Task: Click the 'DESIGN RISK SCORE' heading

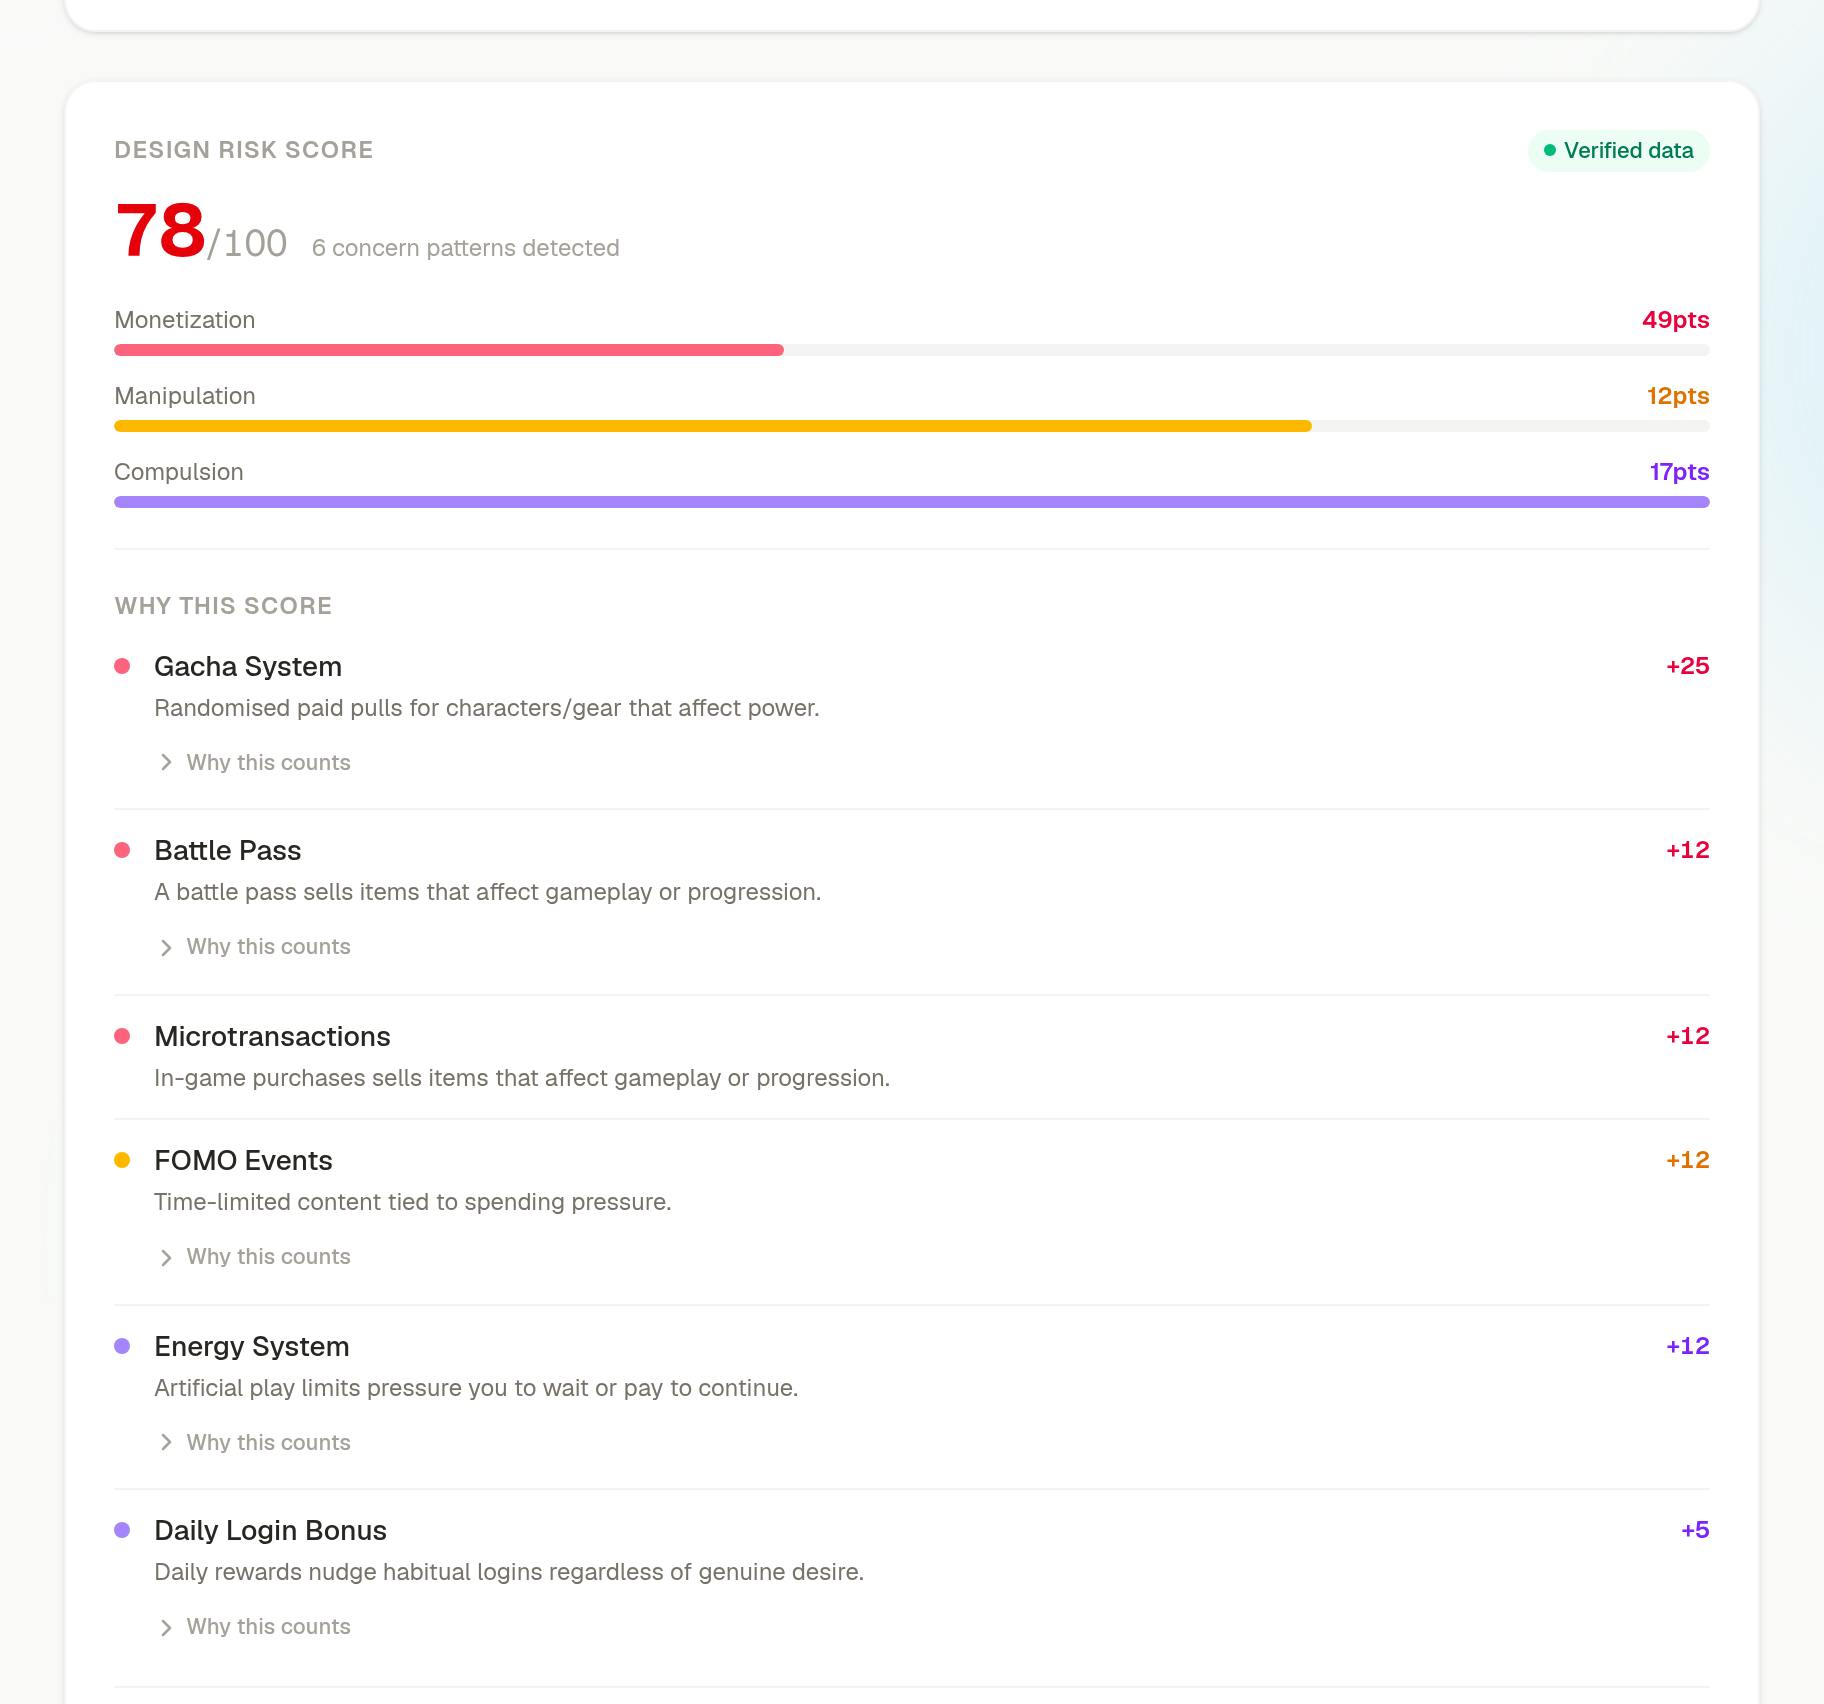Action: tap(244, 150)
